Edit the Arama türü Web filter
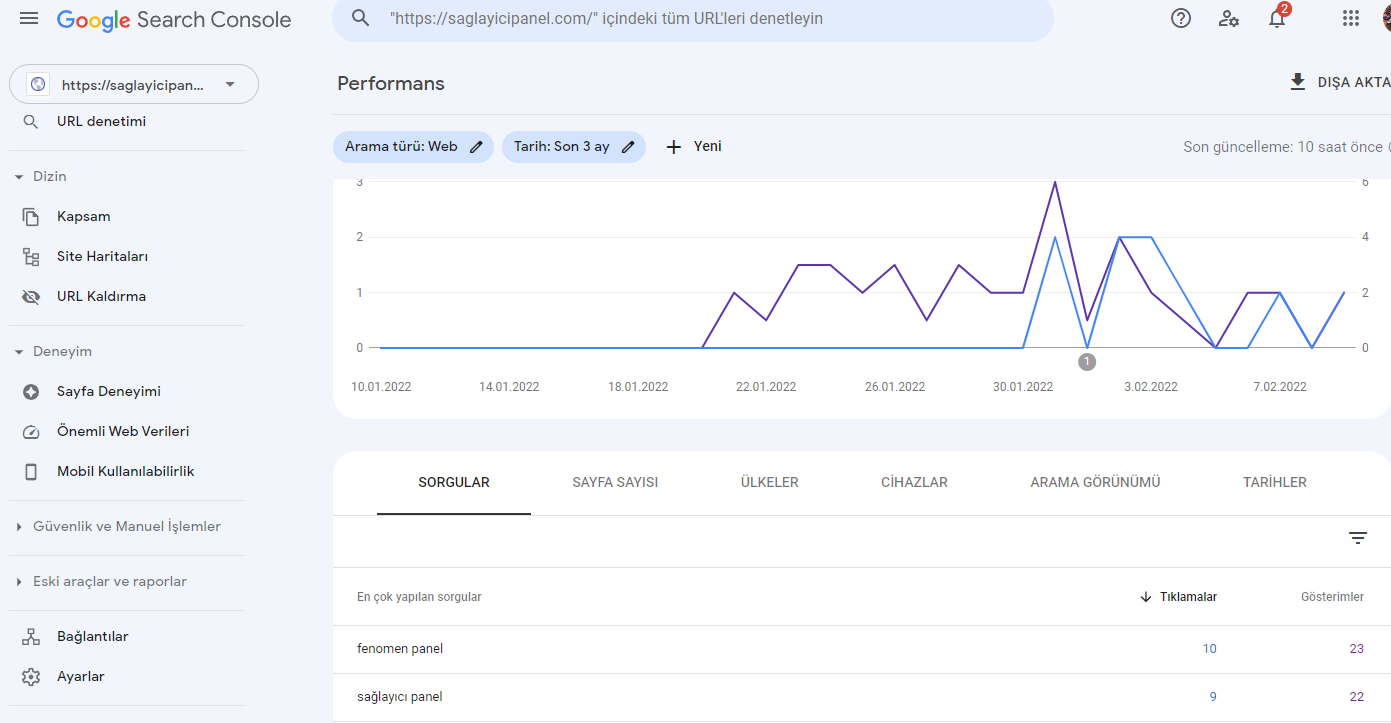 tap(413, 146)
